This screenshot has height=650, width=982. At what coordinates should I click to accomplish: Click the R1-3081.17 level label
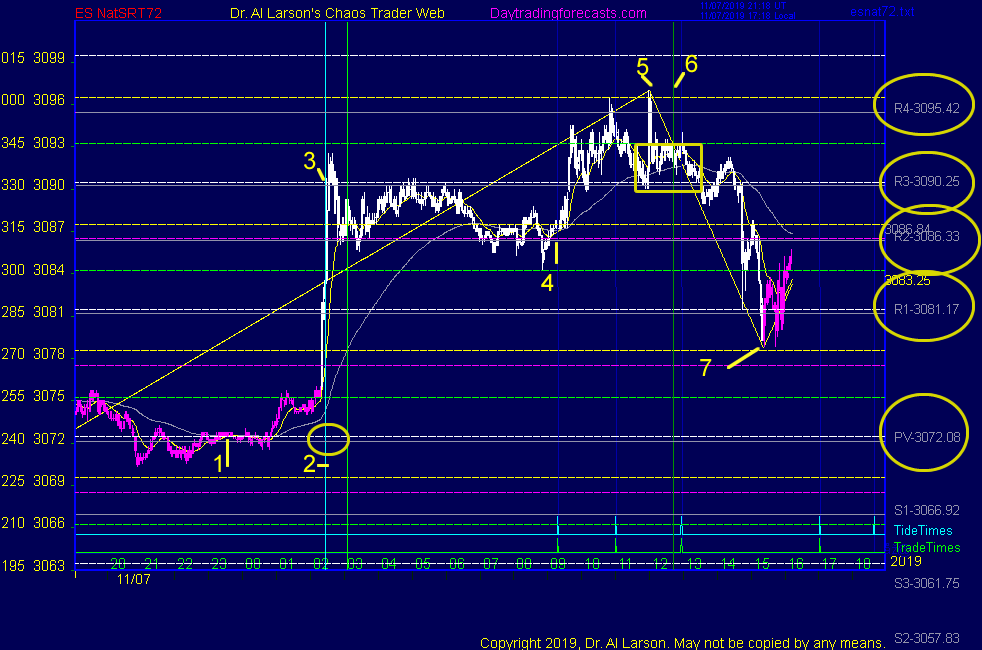tap(926, 308)
